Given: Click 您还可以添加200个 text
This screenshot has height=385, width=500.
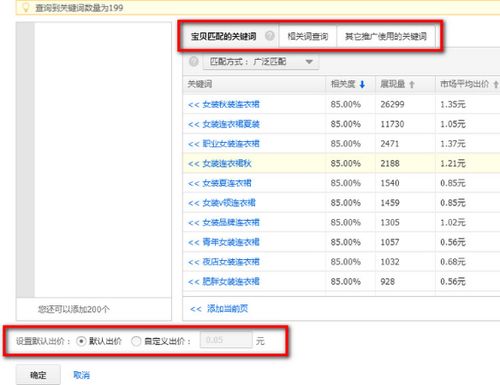Looking at the screenshot, I should 74,309.
